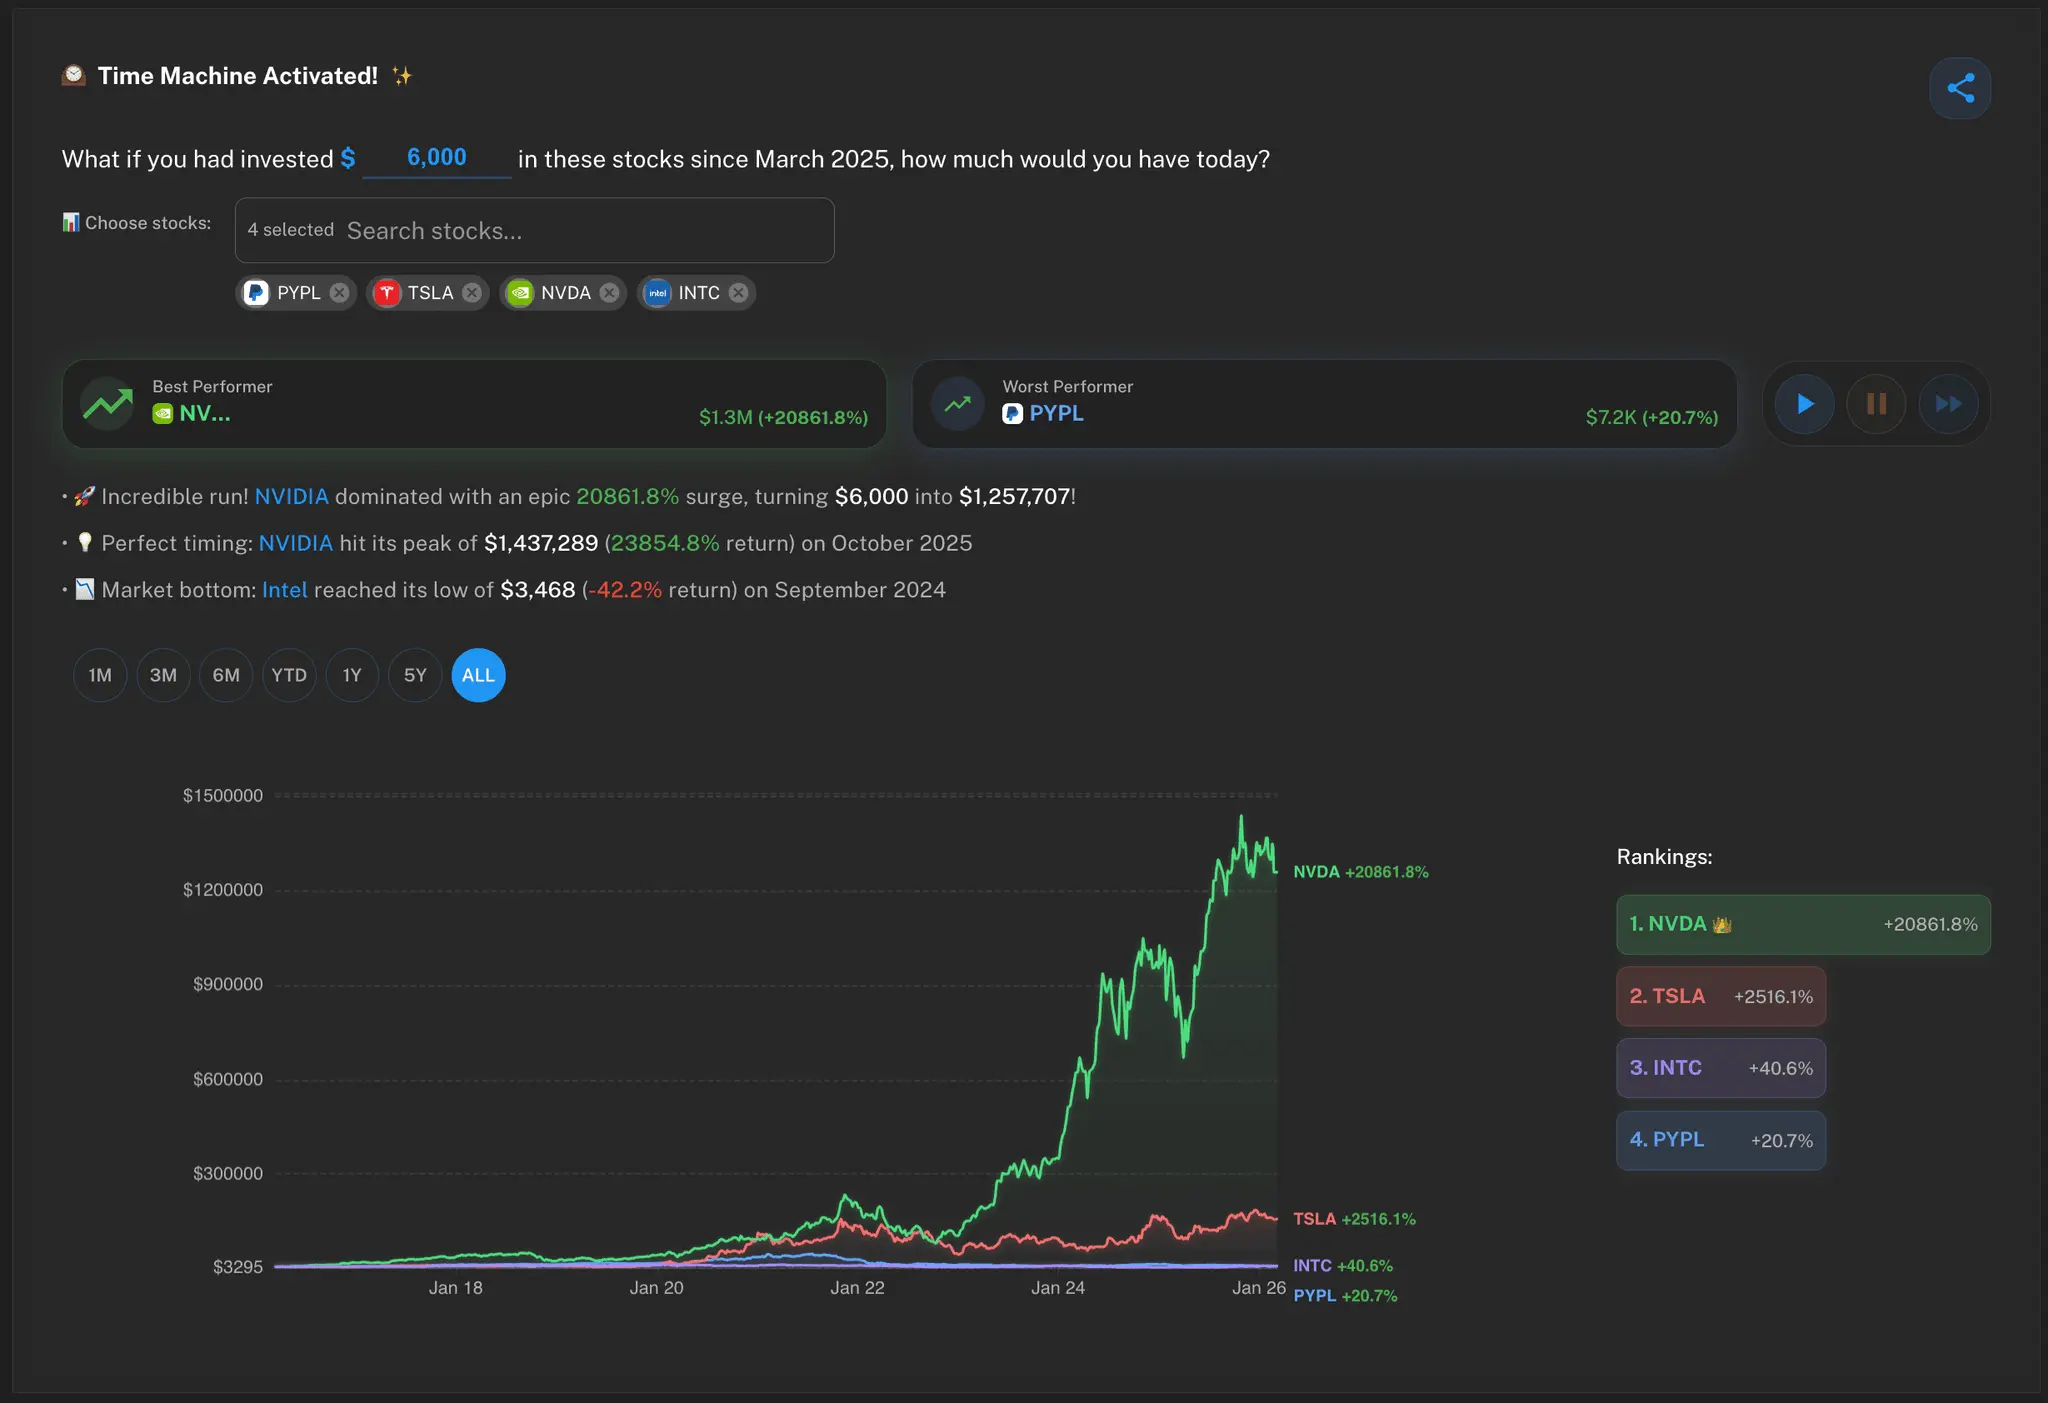Click the '4 selected' count label
Screen dimensions: 2048x1403
point(291,230)
